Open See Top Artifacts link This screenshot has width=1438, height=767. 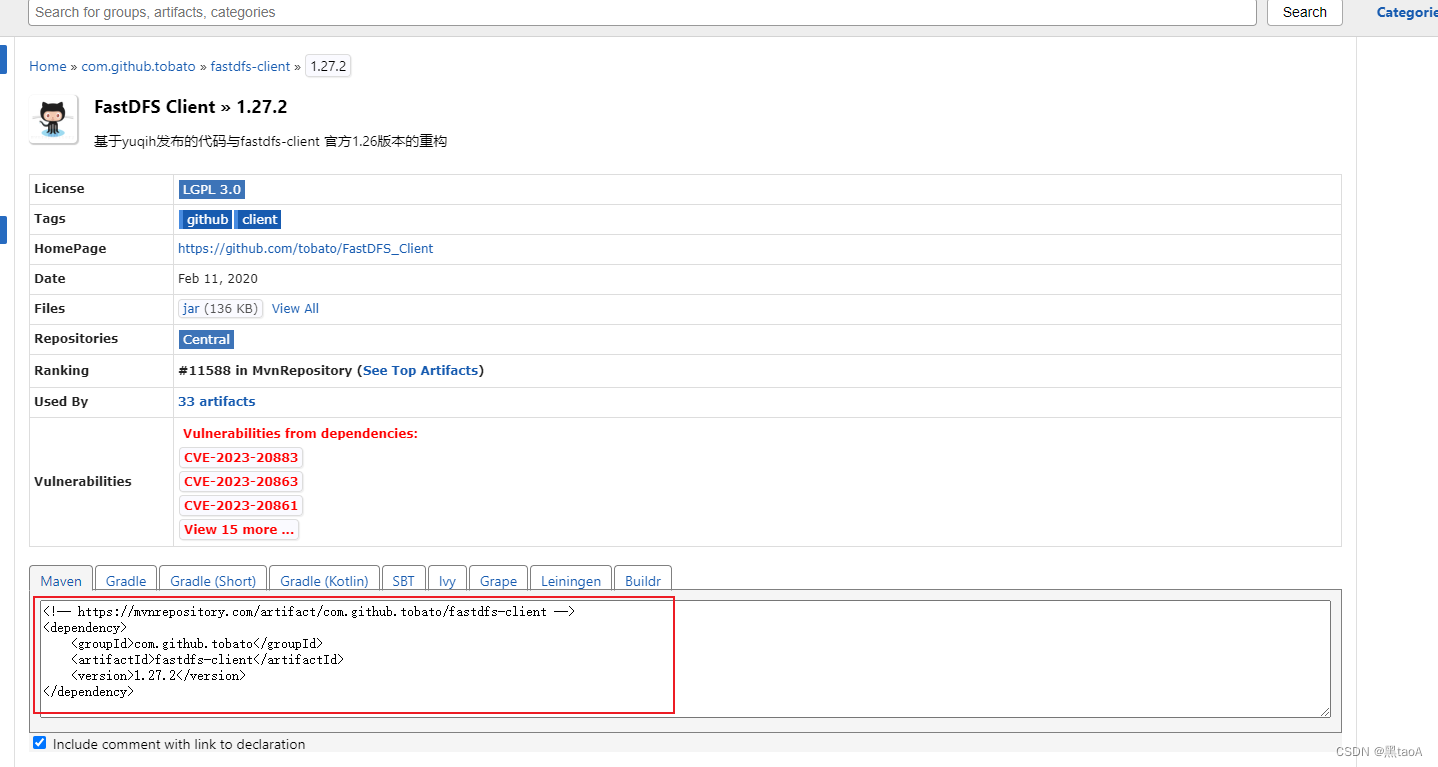[420, 370]
